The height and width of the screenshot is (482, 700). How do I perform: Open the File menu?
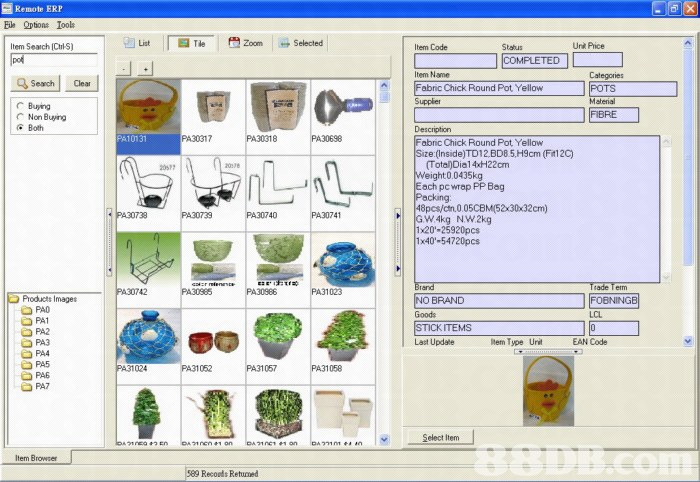point(11,24)
